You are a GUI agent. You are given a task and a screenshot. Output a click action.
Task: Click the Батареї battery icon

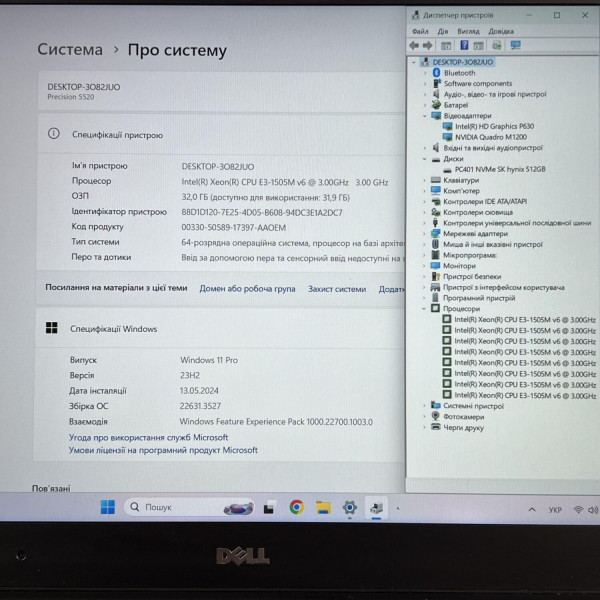436,105
